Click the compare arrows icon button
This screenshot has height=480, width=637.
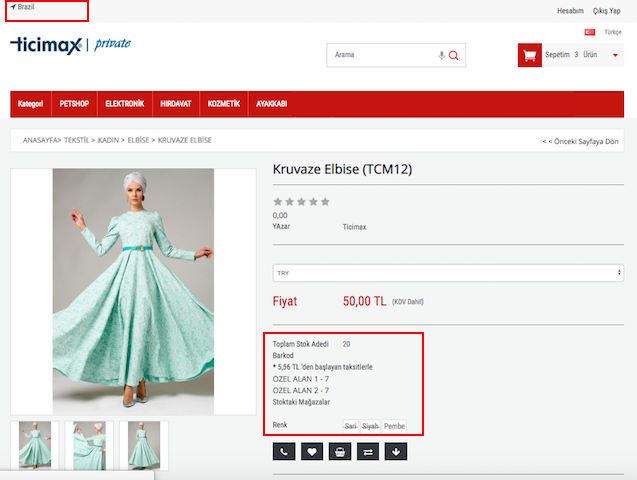368,451
